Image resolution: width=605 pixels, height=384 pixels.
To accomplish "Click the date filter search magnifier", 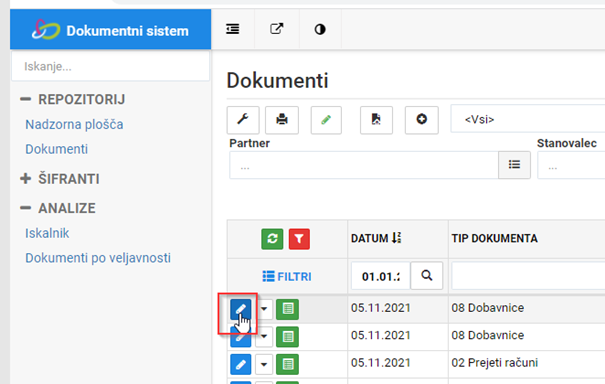I will (427, 276).
